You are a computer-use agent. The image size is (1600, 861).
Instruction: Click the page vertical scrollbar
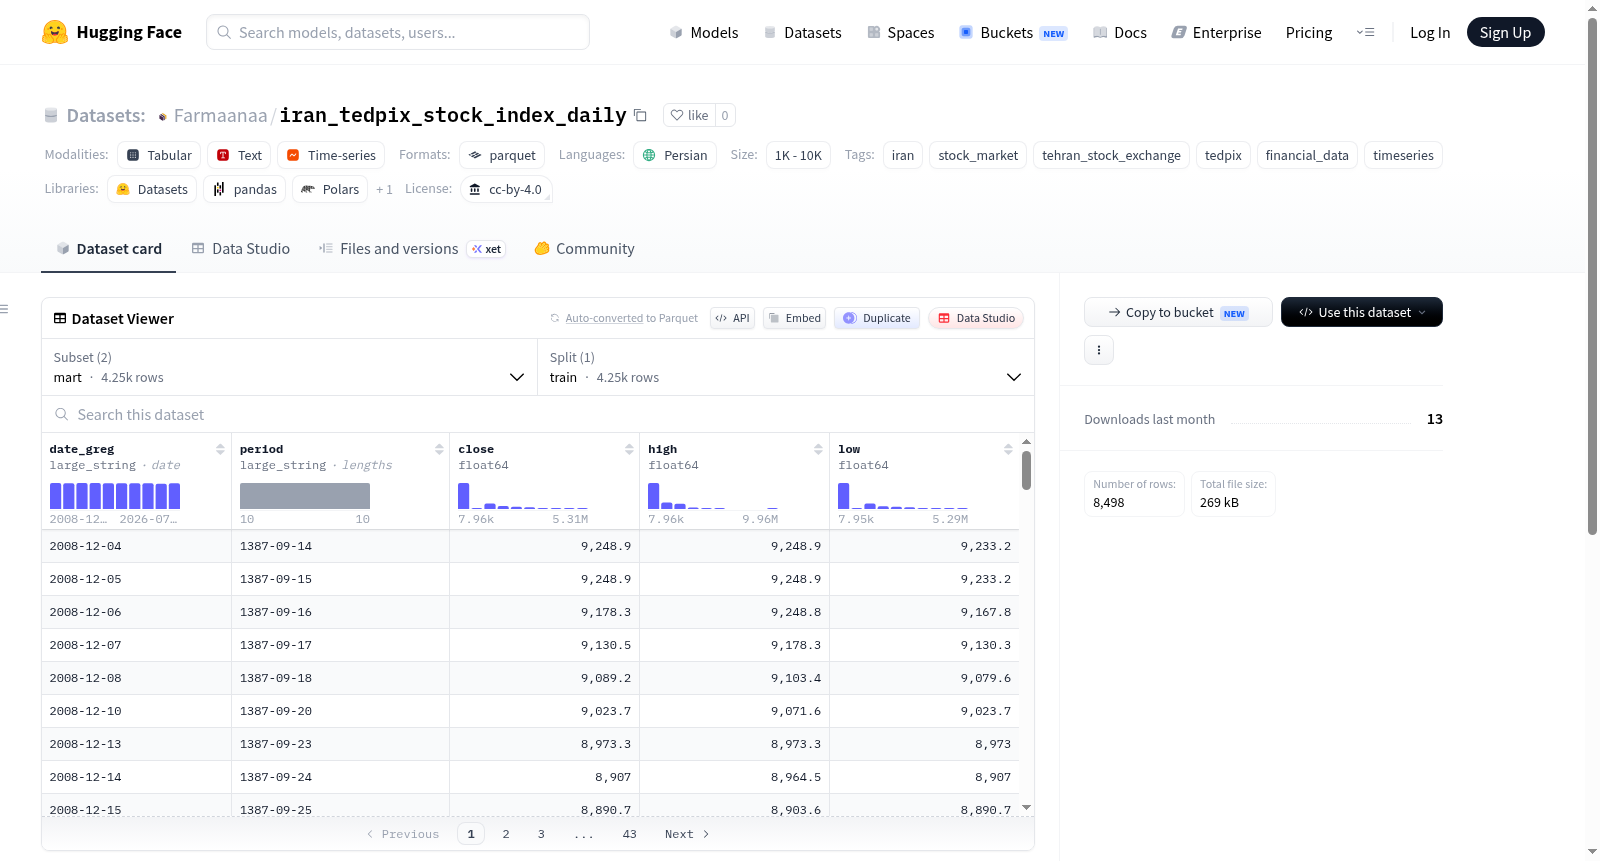[1592, 275]
